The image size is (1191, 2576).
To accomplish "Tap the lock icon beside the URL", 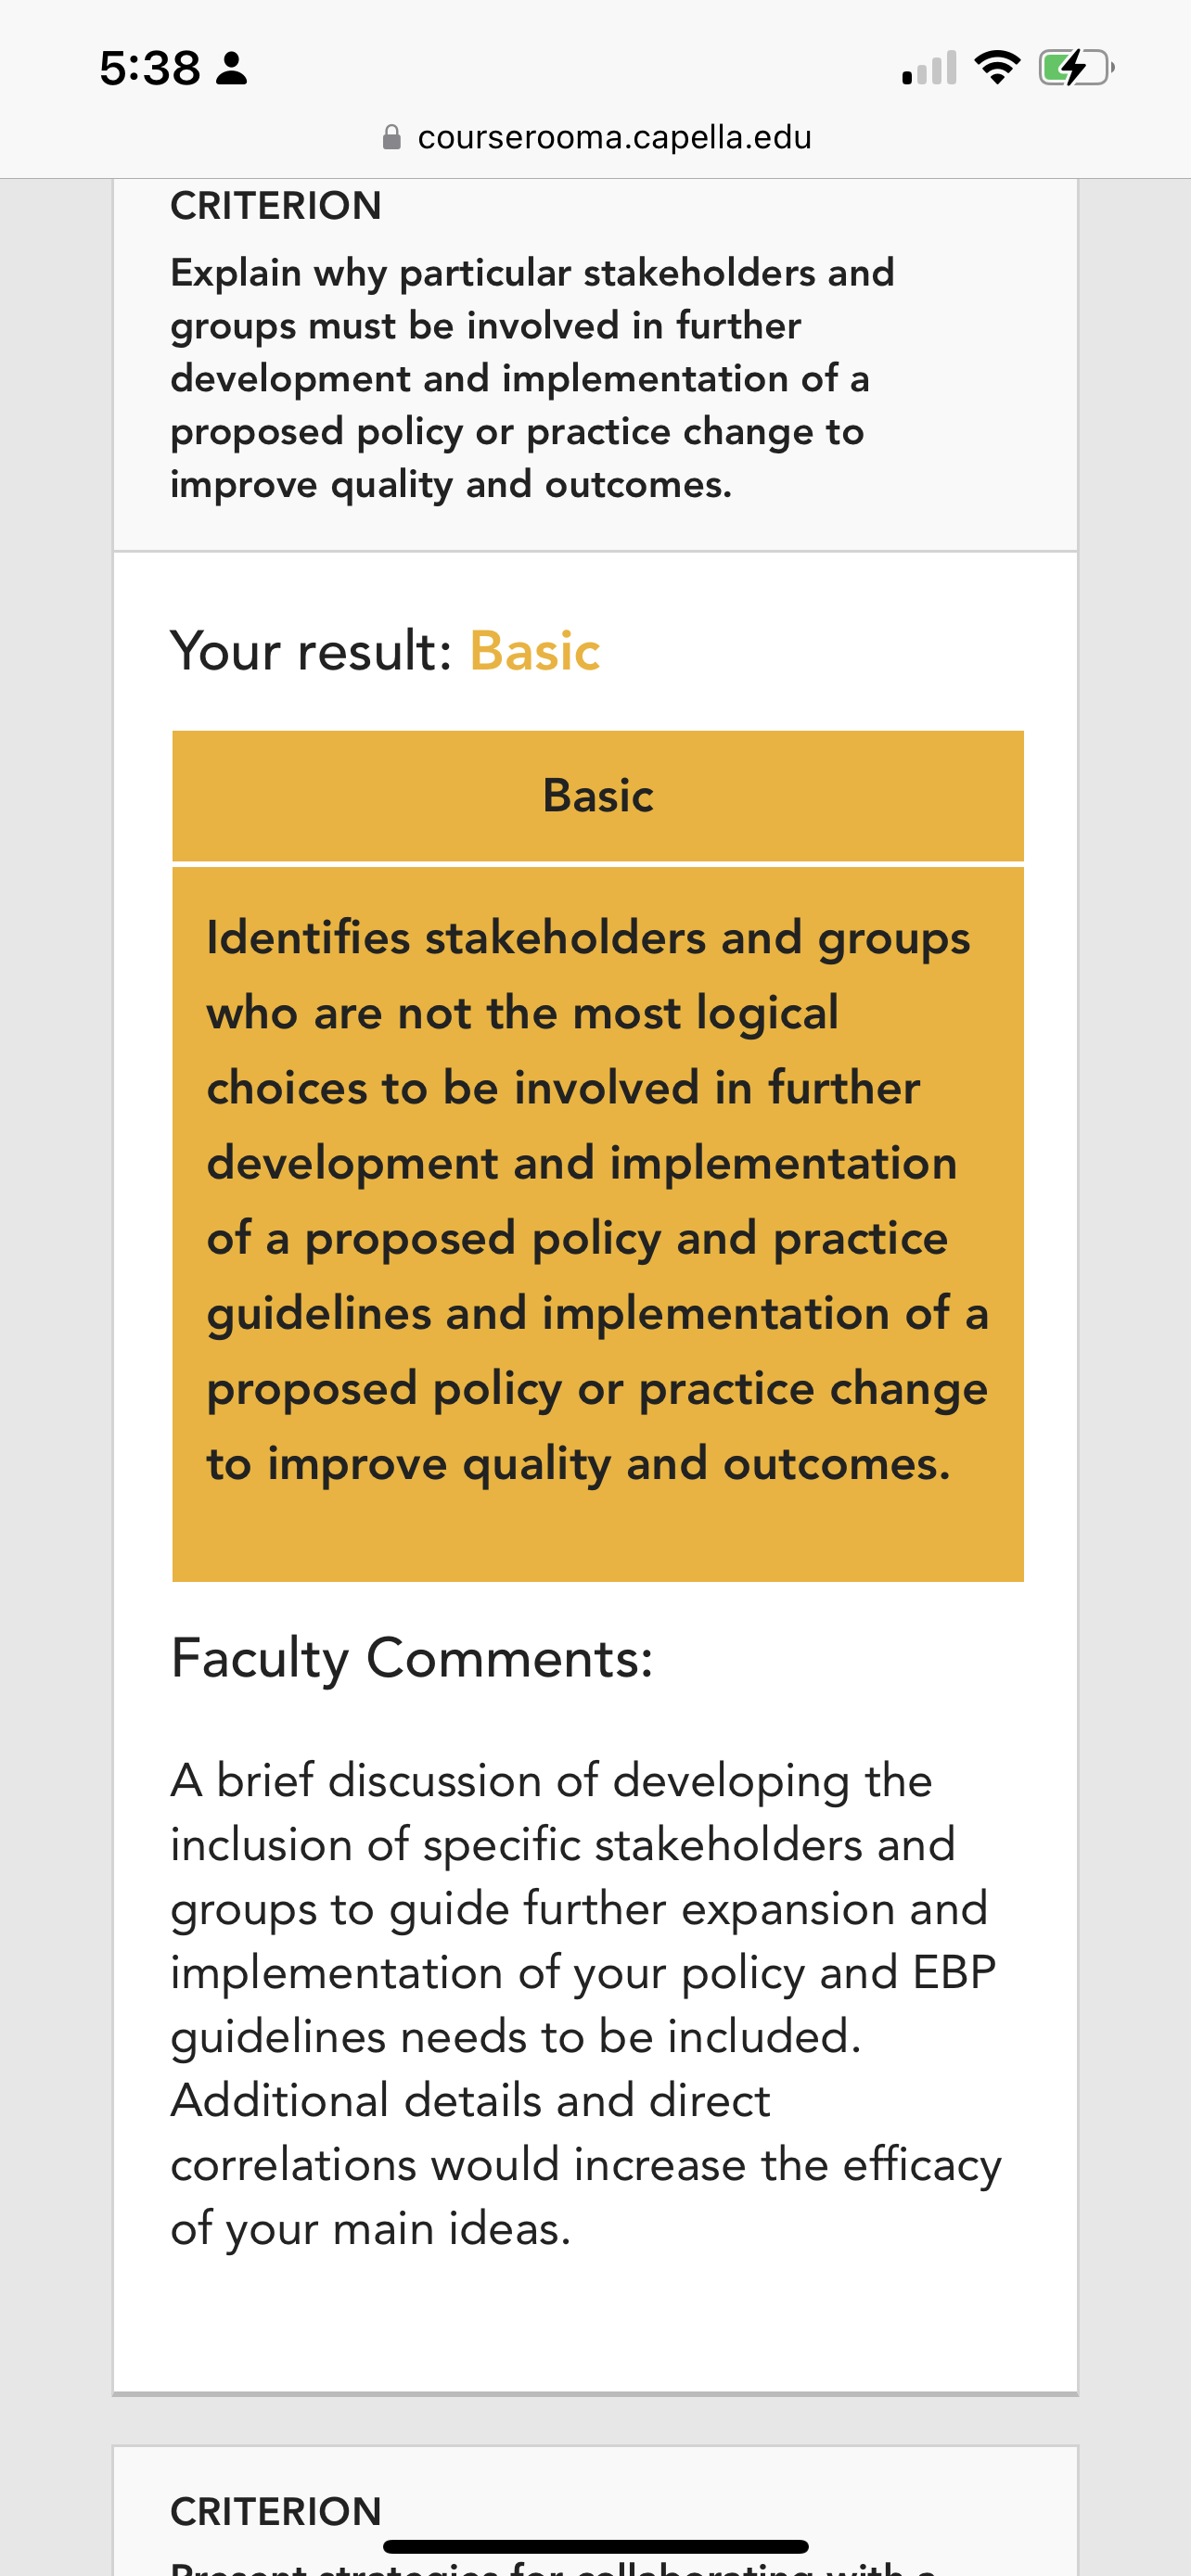I will (392, 137).
